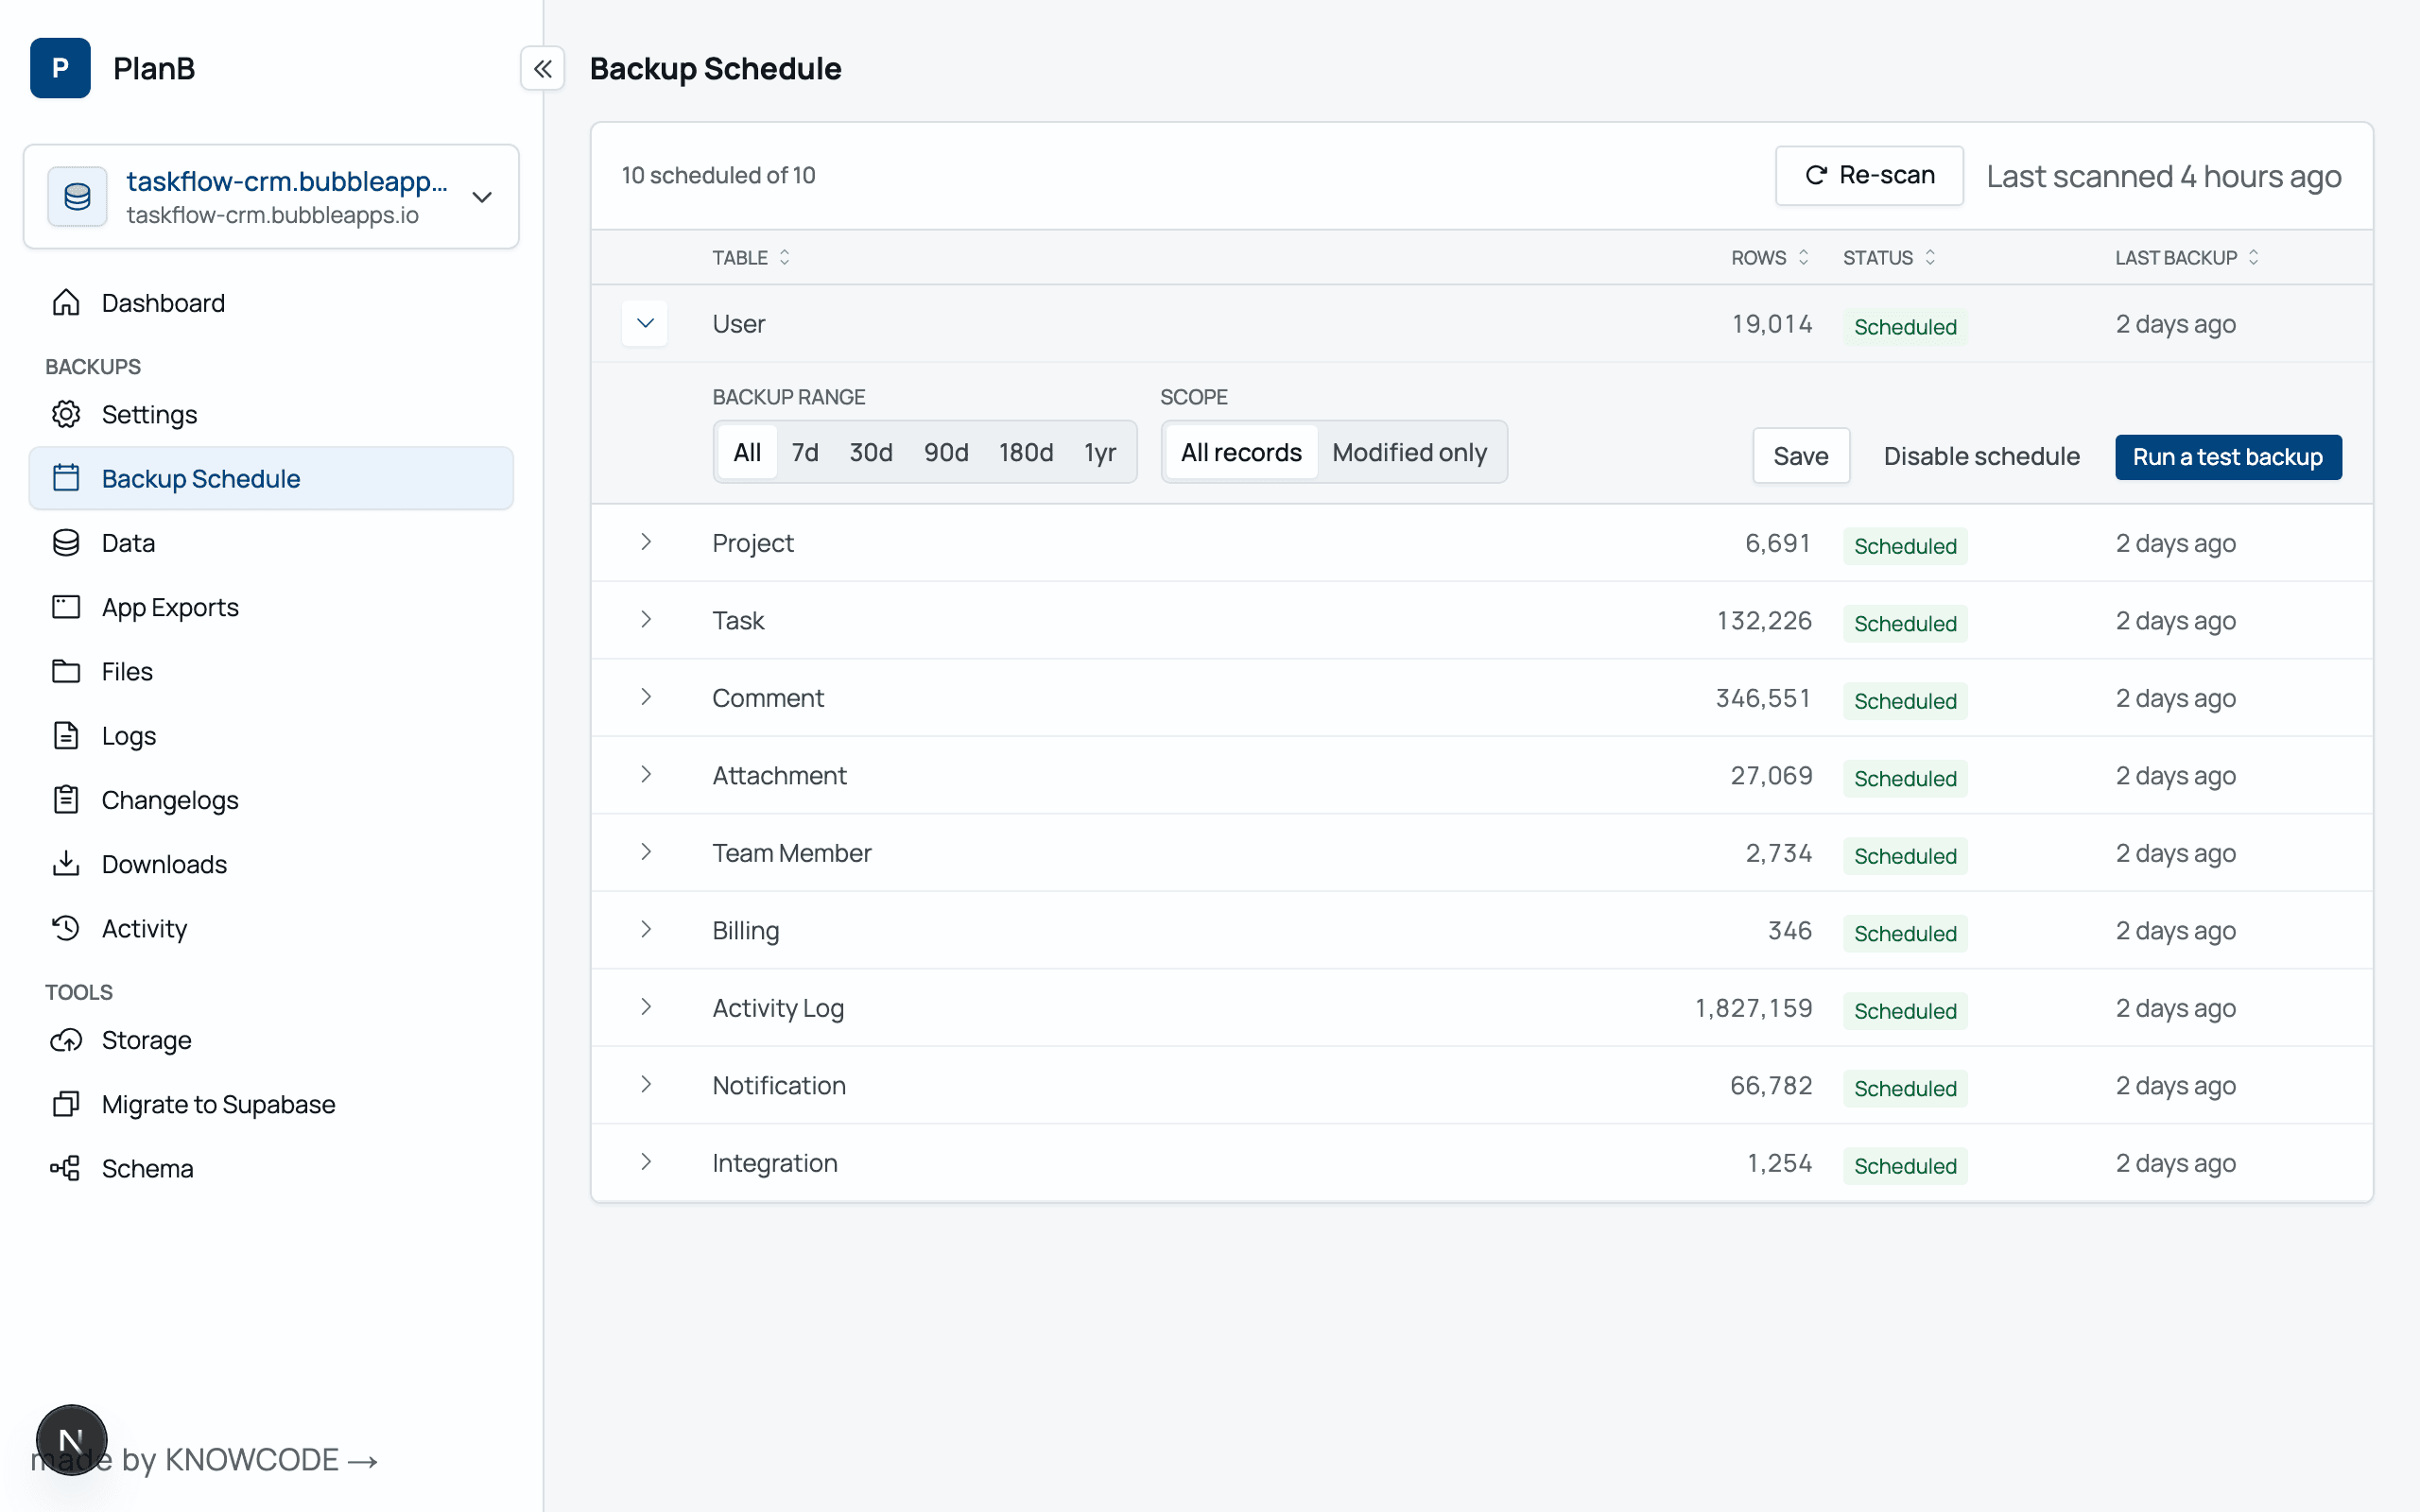The width and height of the screenshot is (2420, 1512).
Task: Sort by ROWS column arrows
Action: coord(1803,257)
